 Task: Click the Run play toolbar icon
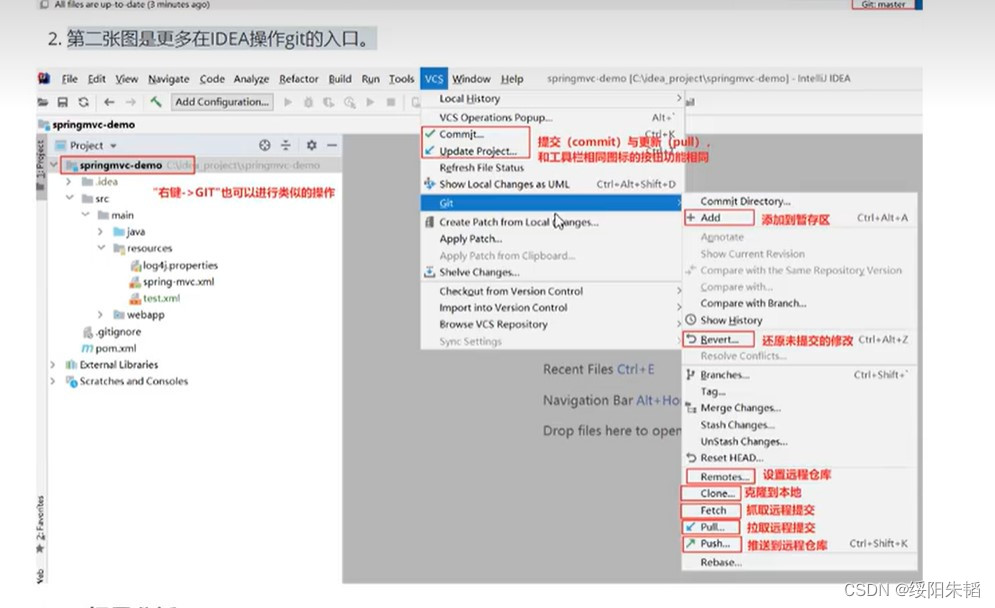pos(288,102)
